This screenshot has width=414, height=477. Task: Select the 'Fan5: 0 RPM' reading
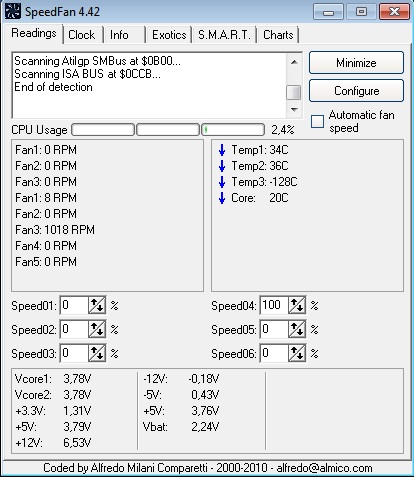pyautogui.click(x=46, y=262)
